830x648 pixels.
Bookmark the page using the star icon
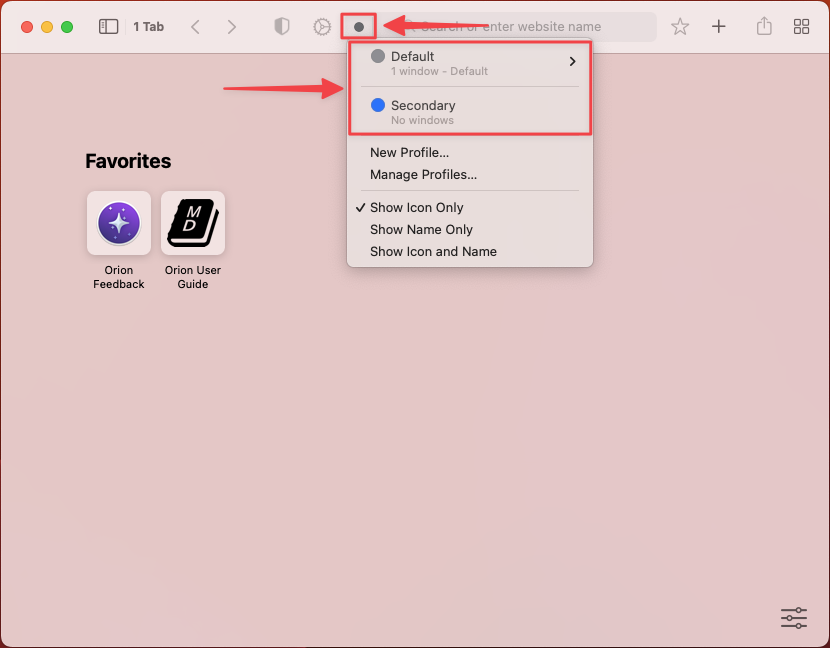click(x=679, y=26)
